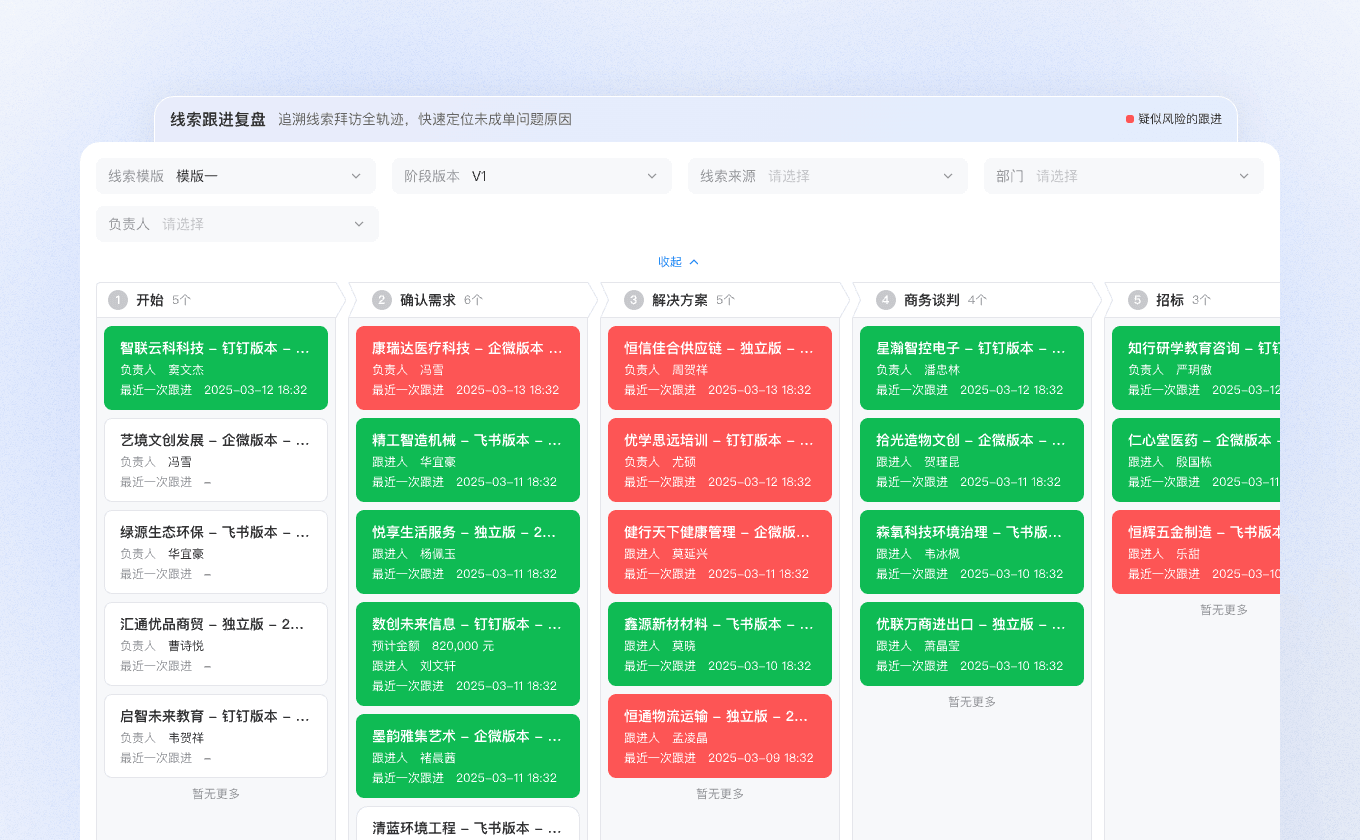Screen dimensions: 1360x840
Task: Open the 线索模版 dropdown
Action: point(236,176)
